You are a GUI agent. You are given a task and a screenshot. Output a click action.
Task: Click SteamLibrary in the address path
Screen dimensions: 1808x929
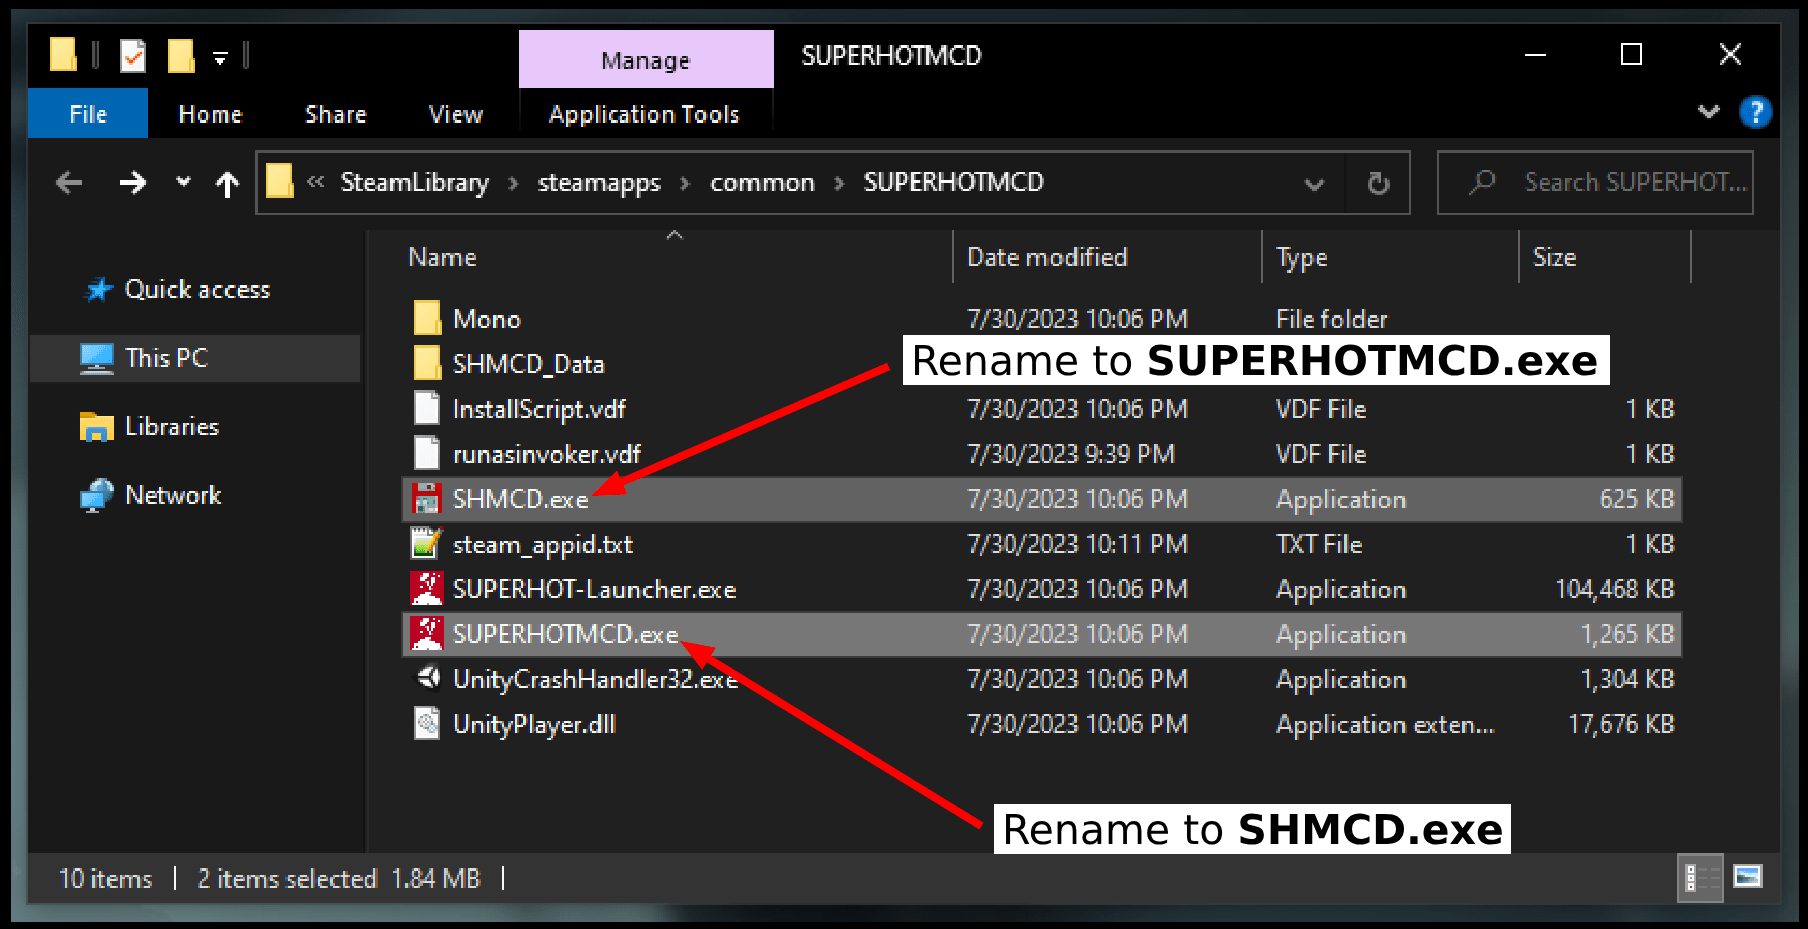coord(414,182)
